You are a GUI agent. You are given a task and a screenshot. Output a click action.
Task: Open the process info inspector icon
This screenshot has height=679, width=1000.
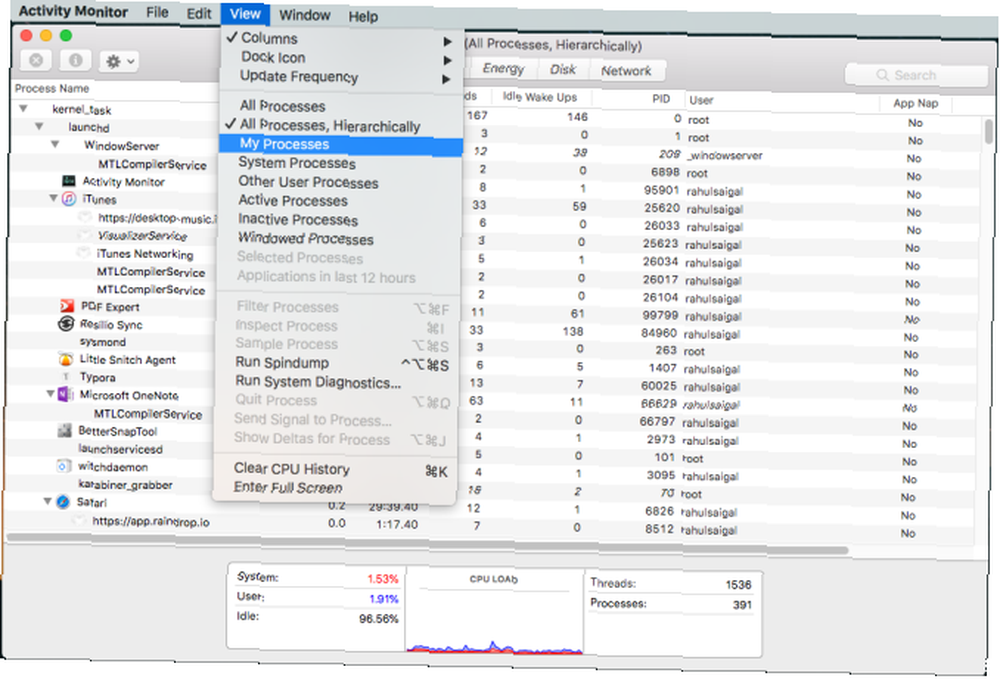75,61
